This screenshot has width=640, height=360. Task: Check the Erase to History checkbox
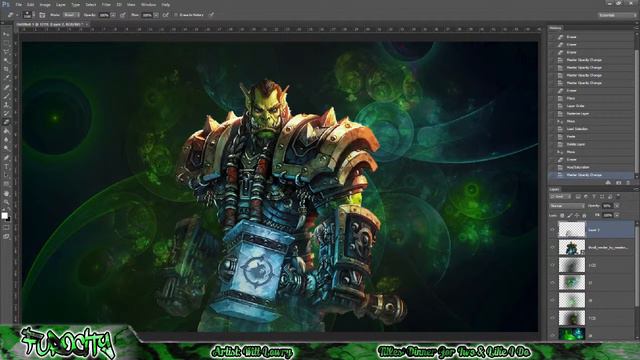pos(176,15)
